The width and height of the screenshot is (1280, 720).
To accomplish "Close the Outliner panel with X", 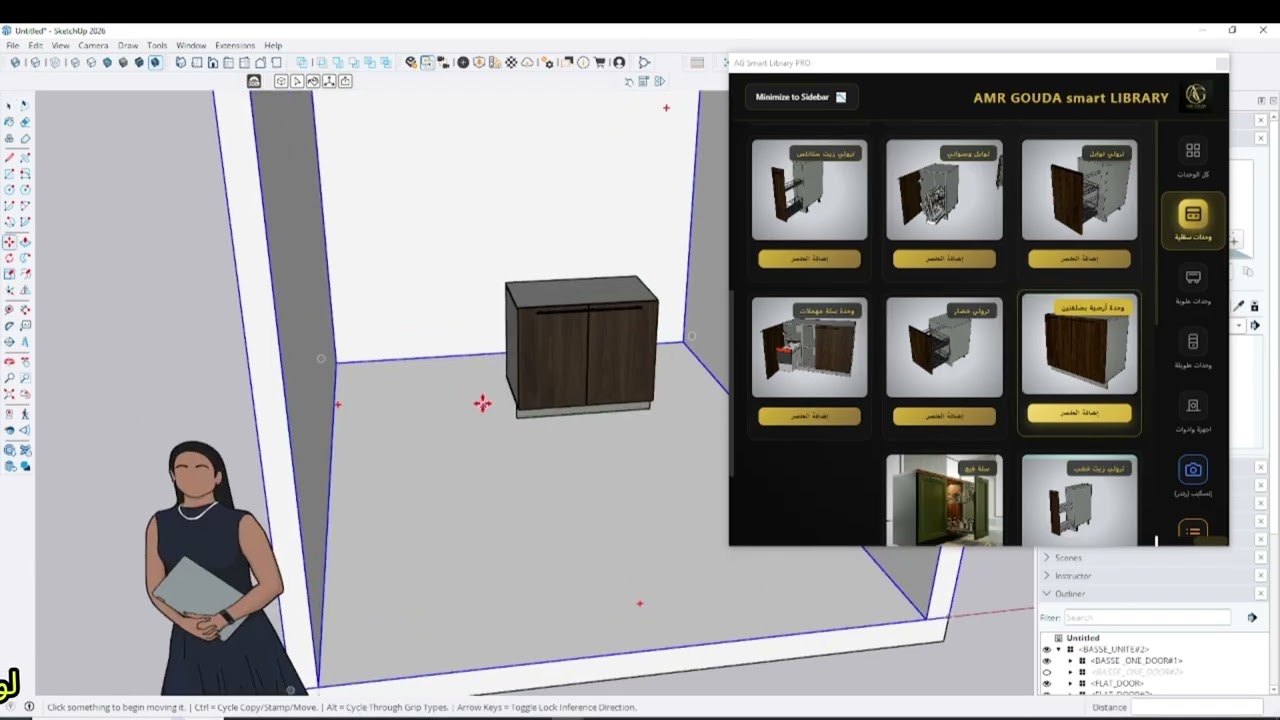I will click(x=1259, y=594).
